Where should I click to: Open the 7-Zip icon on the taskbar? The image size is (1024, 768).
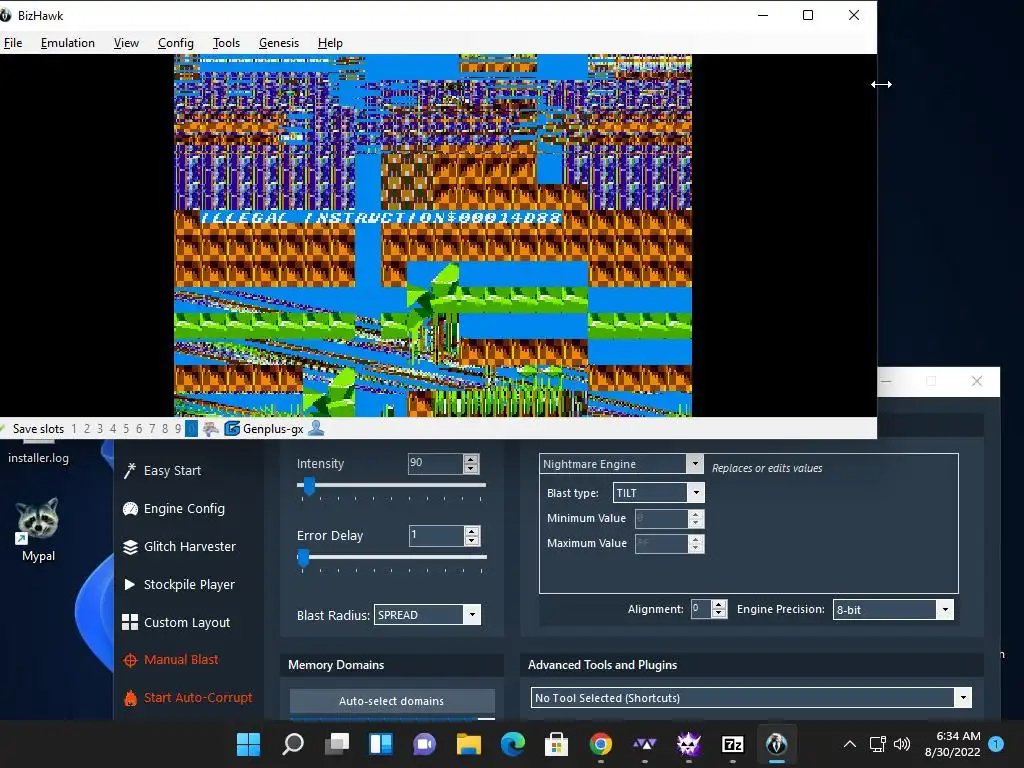pyautogui.click(x=733, y=744)
